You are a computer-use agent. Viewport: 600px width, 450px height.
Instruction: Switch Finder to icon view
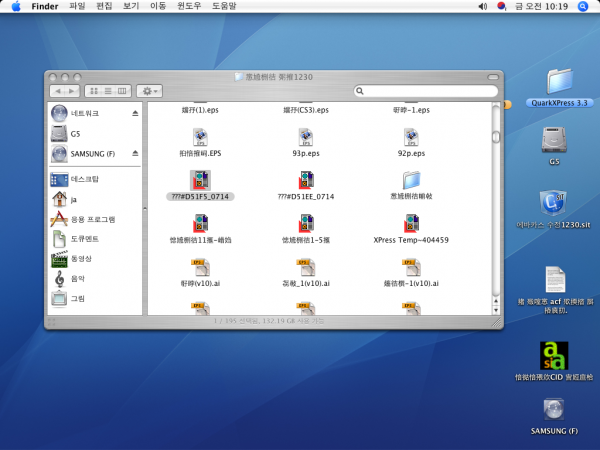(94, 91)
